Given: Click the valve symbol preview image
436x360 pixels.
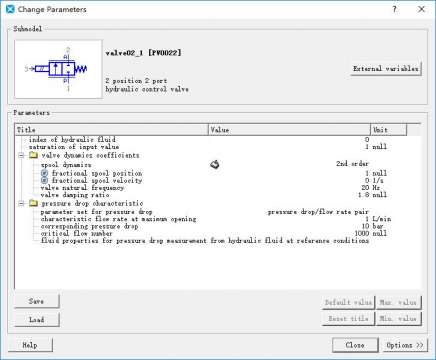Looking at the screenshot, I should pos(58,69).
